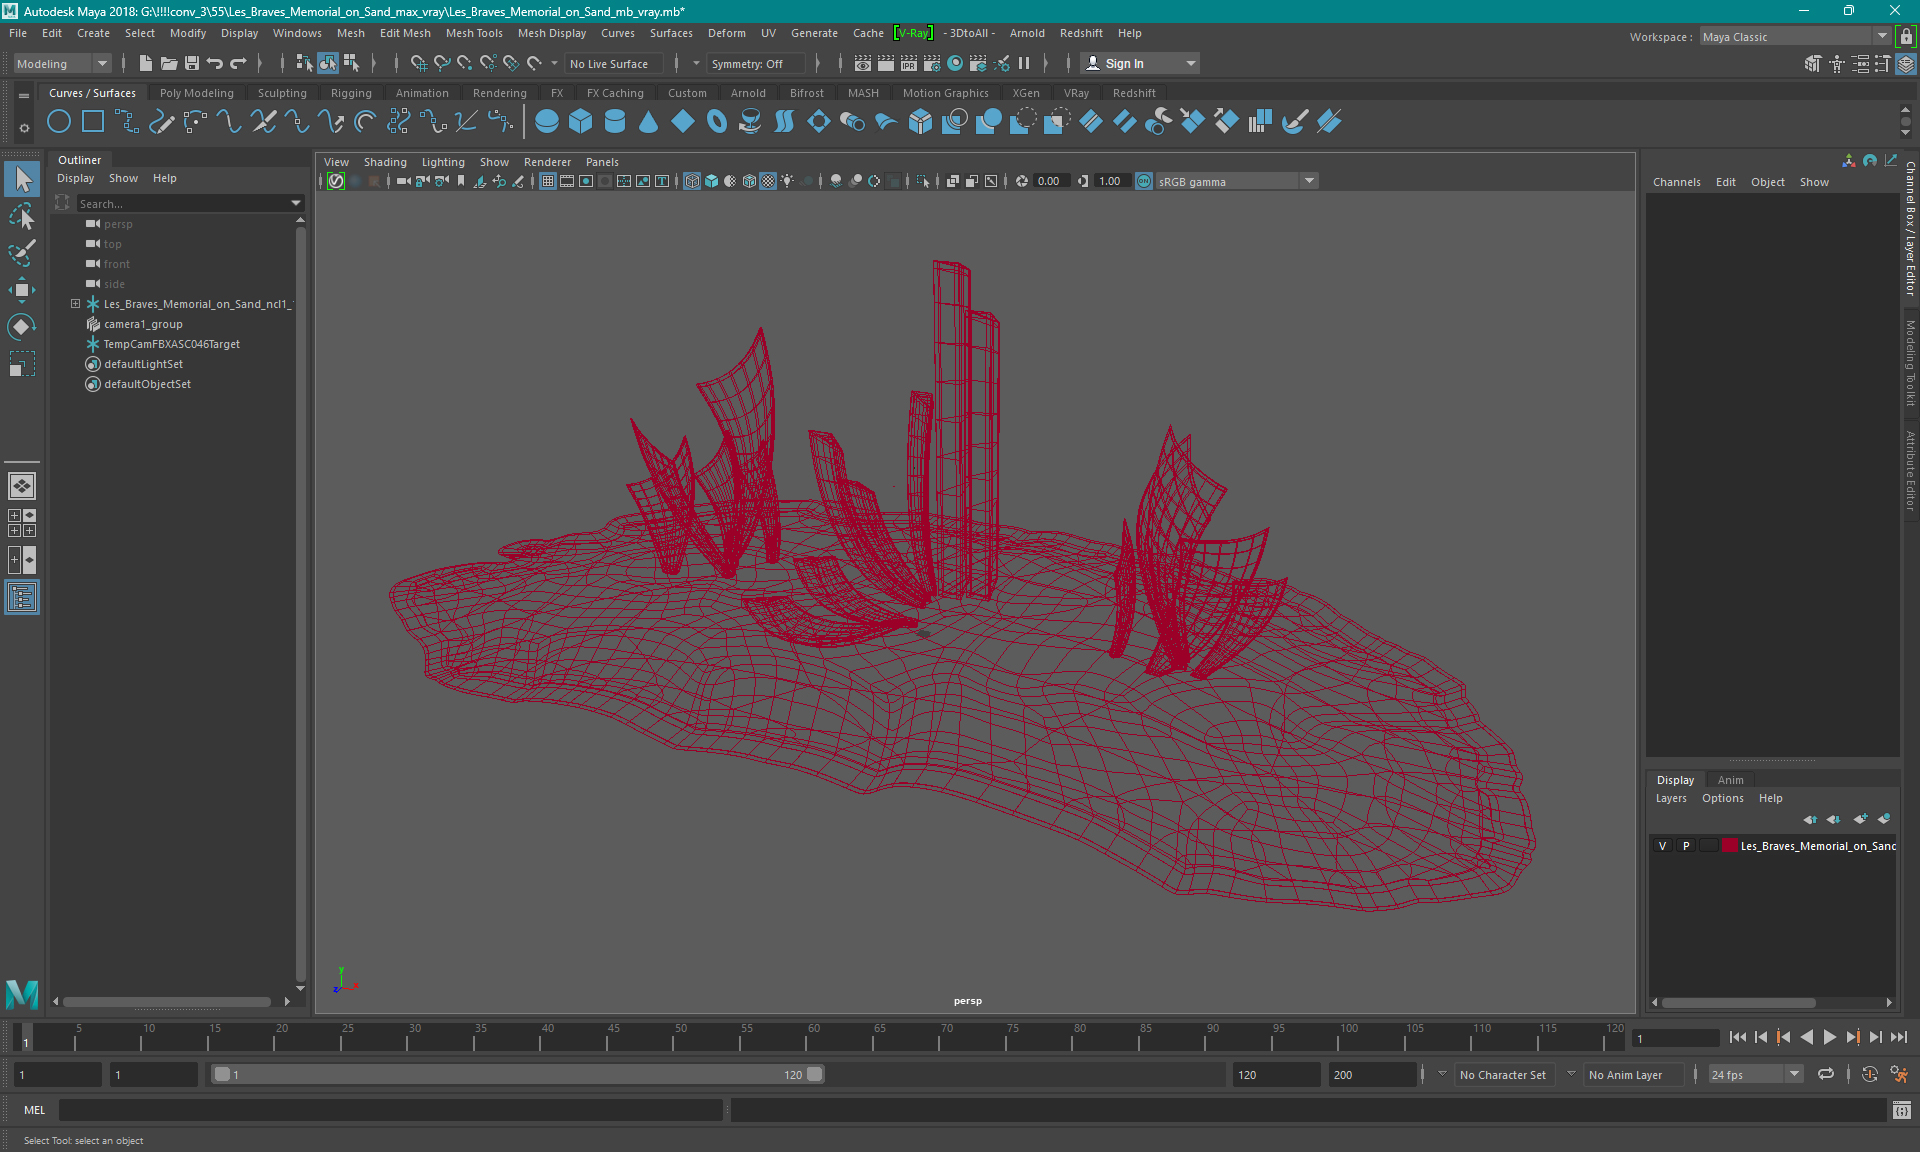The image size is (1920, 1152).
Task: Toggle Auto Keyframe at bottom right
Action: (1869, 1074)
